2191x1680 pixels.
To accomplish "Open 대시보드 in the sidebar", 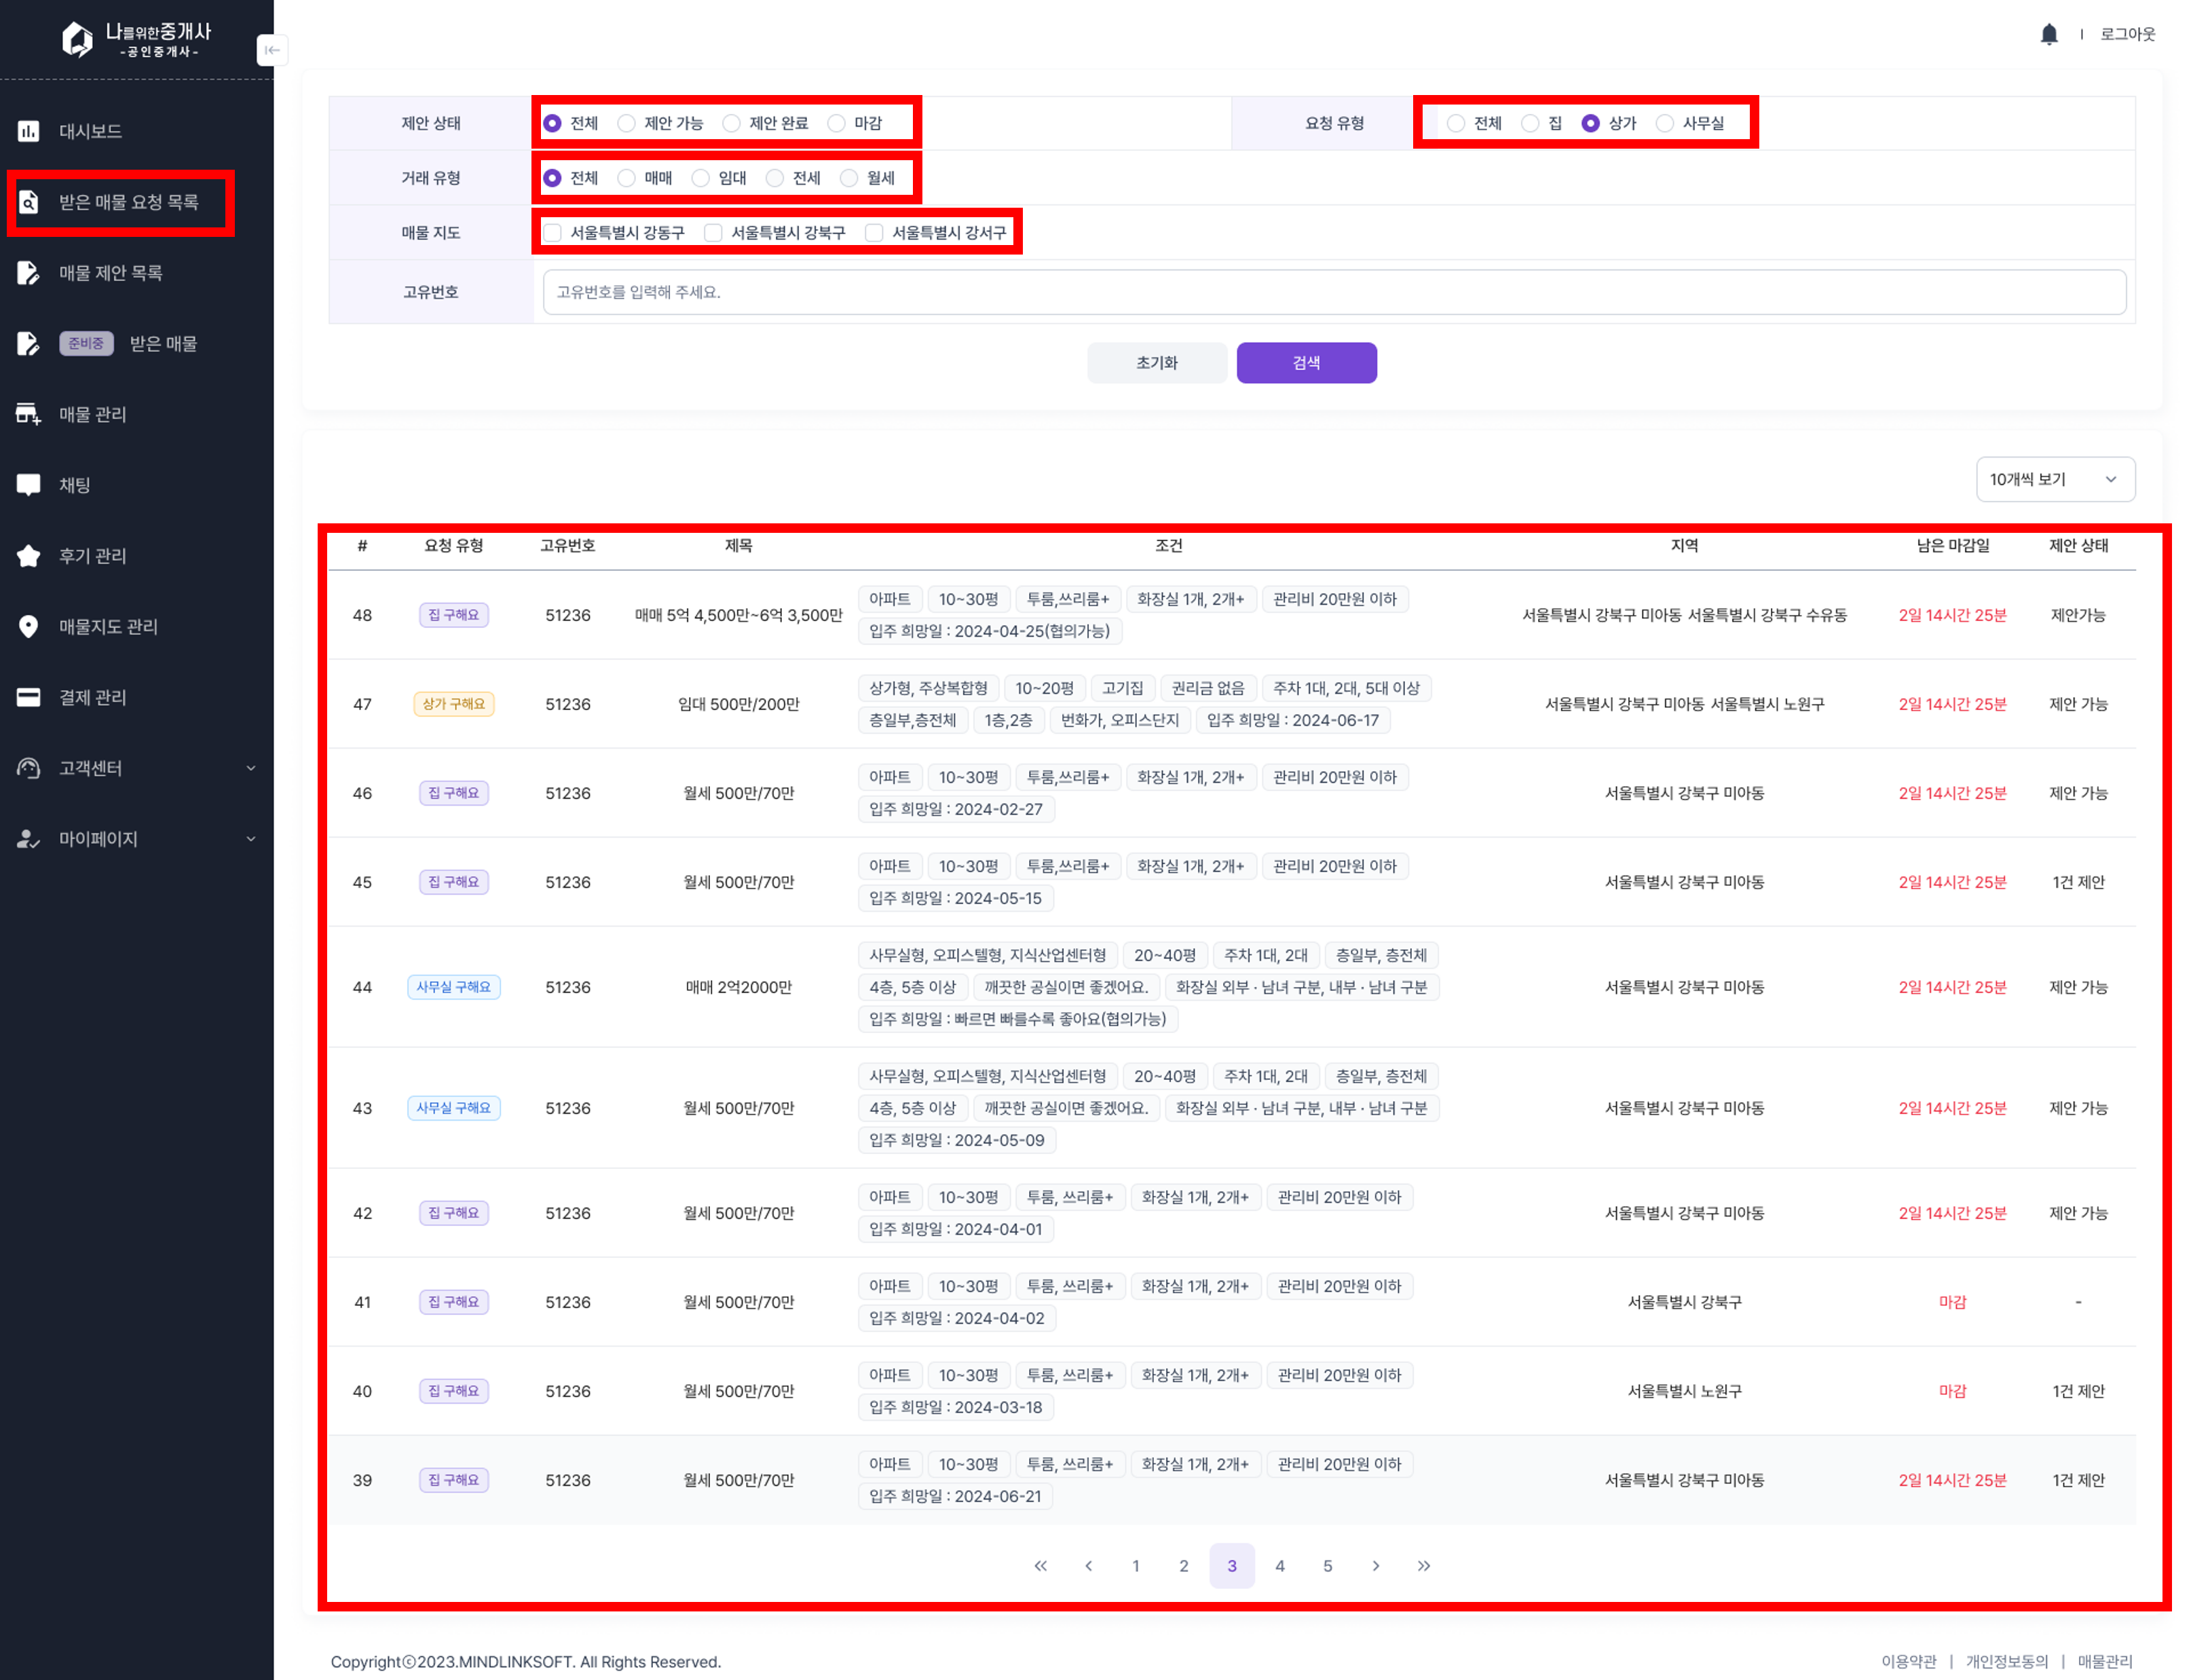I will [91, 131].
